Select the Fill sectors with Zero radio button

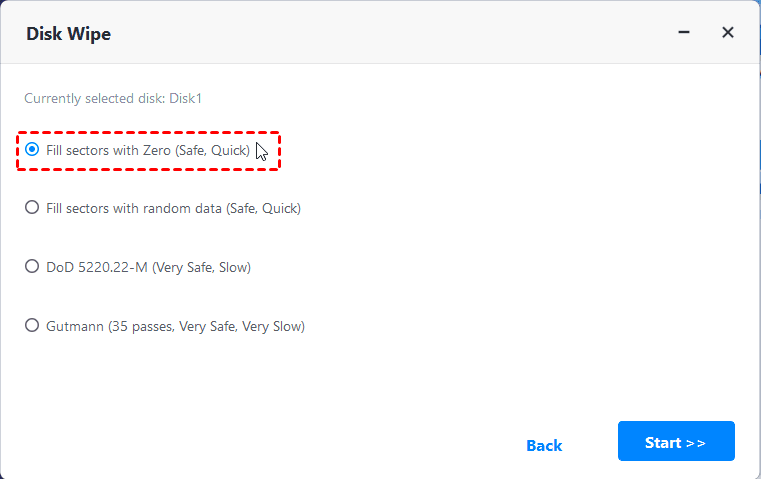(33, 150)
